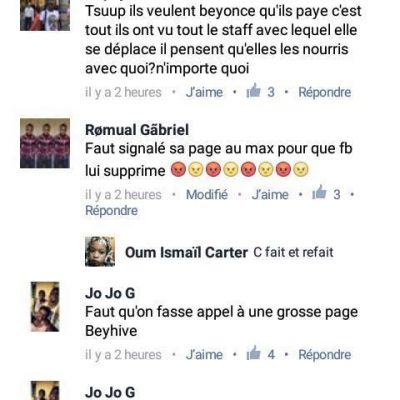
Task: Reply to the comment about Beyonce's staff
Action: pos(325,92)
